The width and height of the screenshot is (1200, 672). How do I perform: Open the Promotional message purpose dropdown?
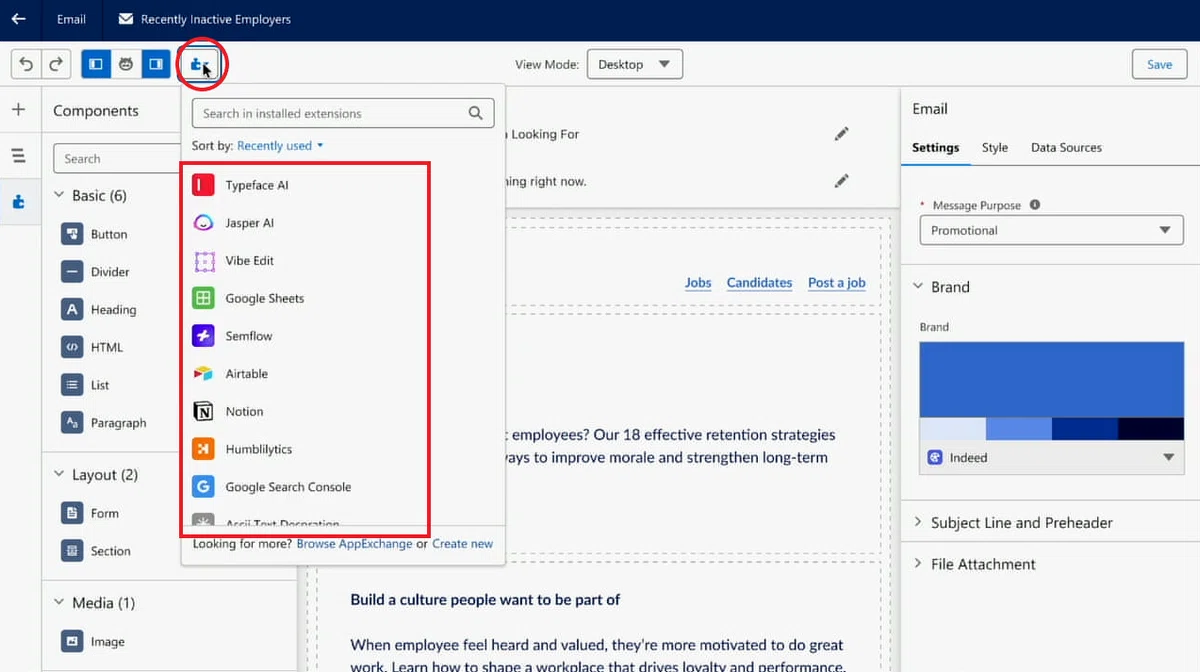coord(1051,230)
